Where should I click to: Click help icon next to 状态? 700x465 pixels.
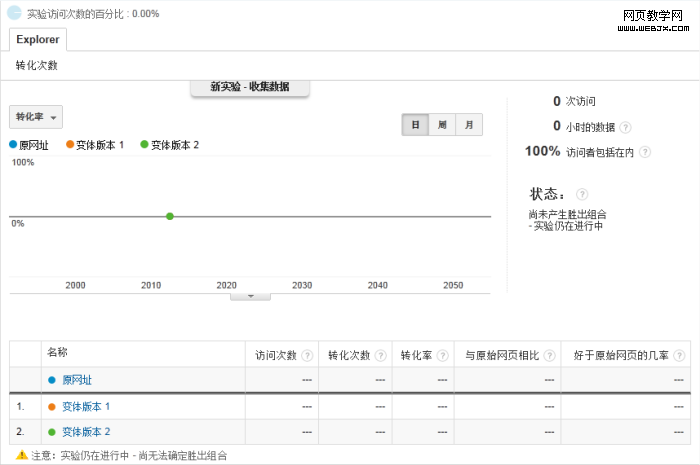pyautogui.click(x=582, y=194)
